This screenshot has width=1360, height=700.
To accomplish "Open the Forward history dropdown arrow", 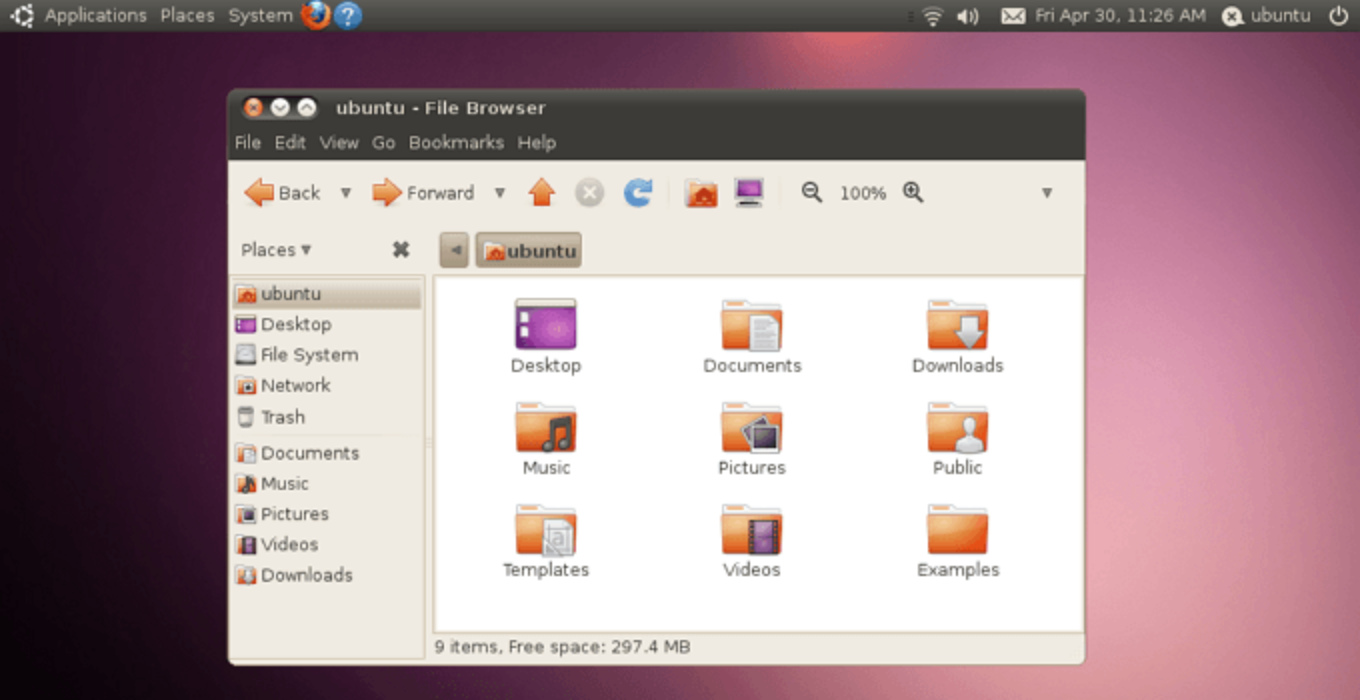I will (x=500, y=193).
